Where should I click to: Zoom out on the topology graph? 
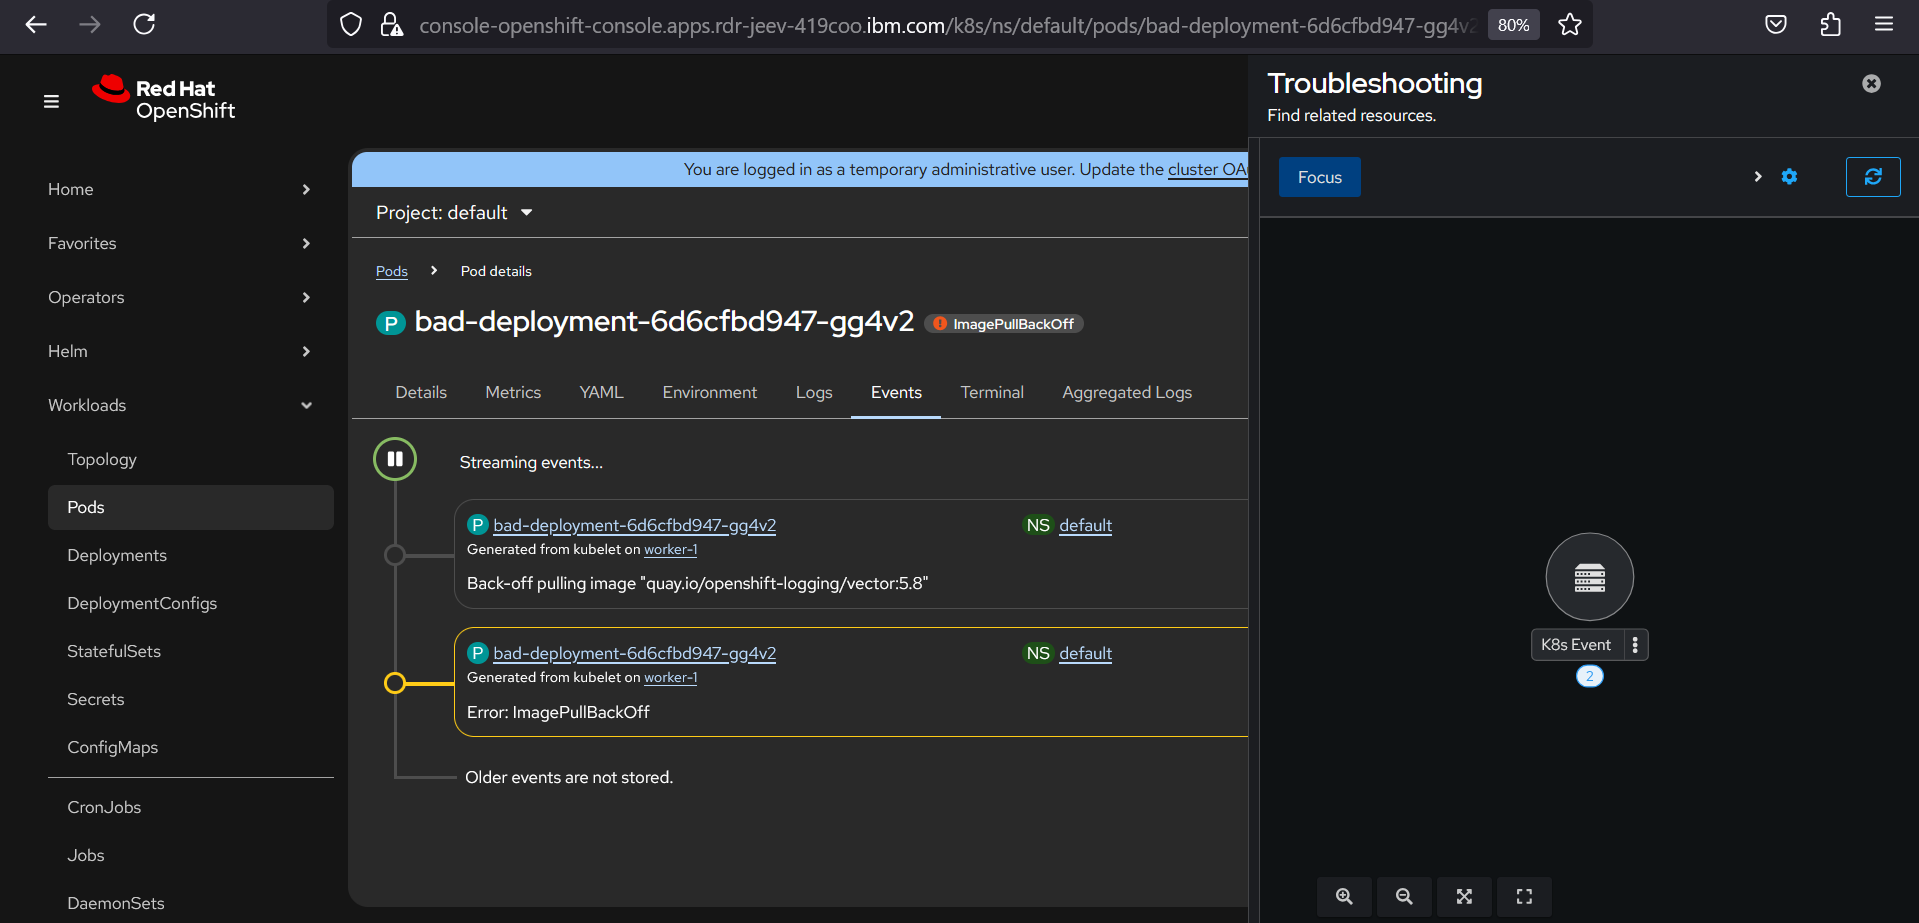point(1404,897)
